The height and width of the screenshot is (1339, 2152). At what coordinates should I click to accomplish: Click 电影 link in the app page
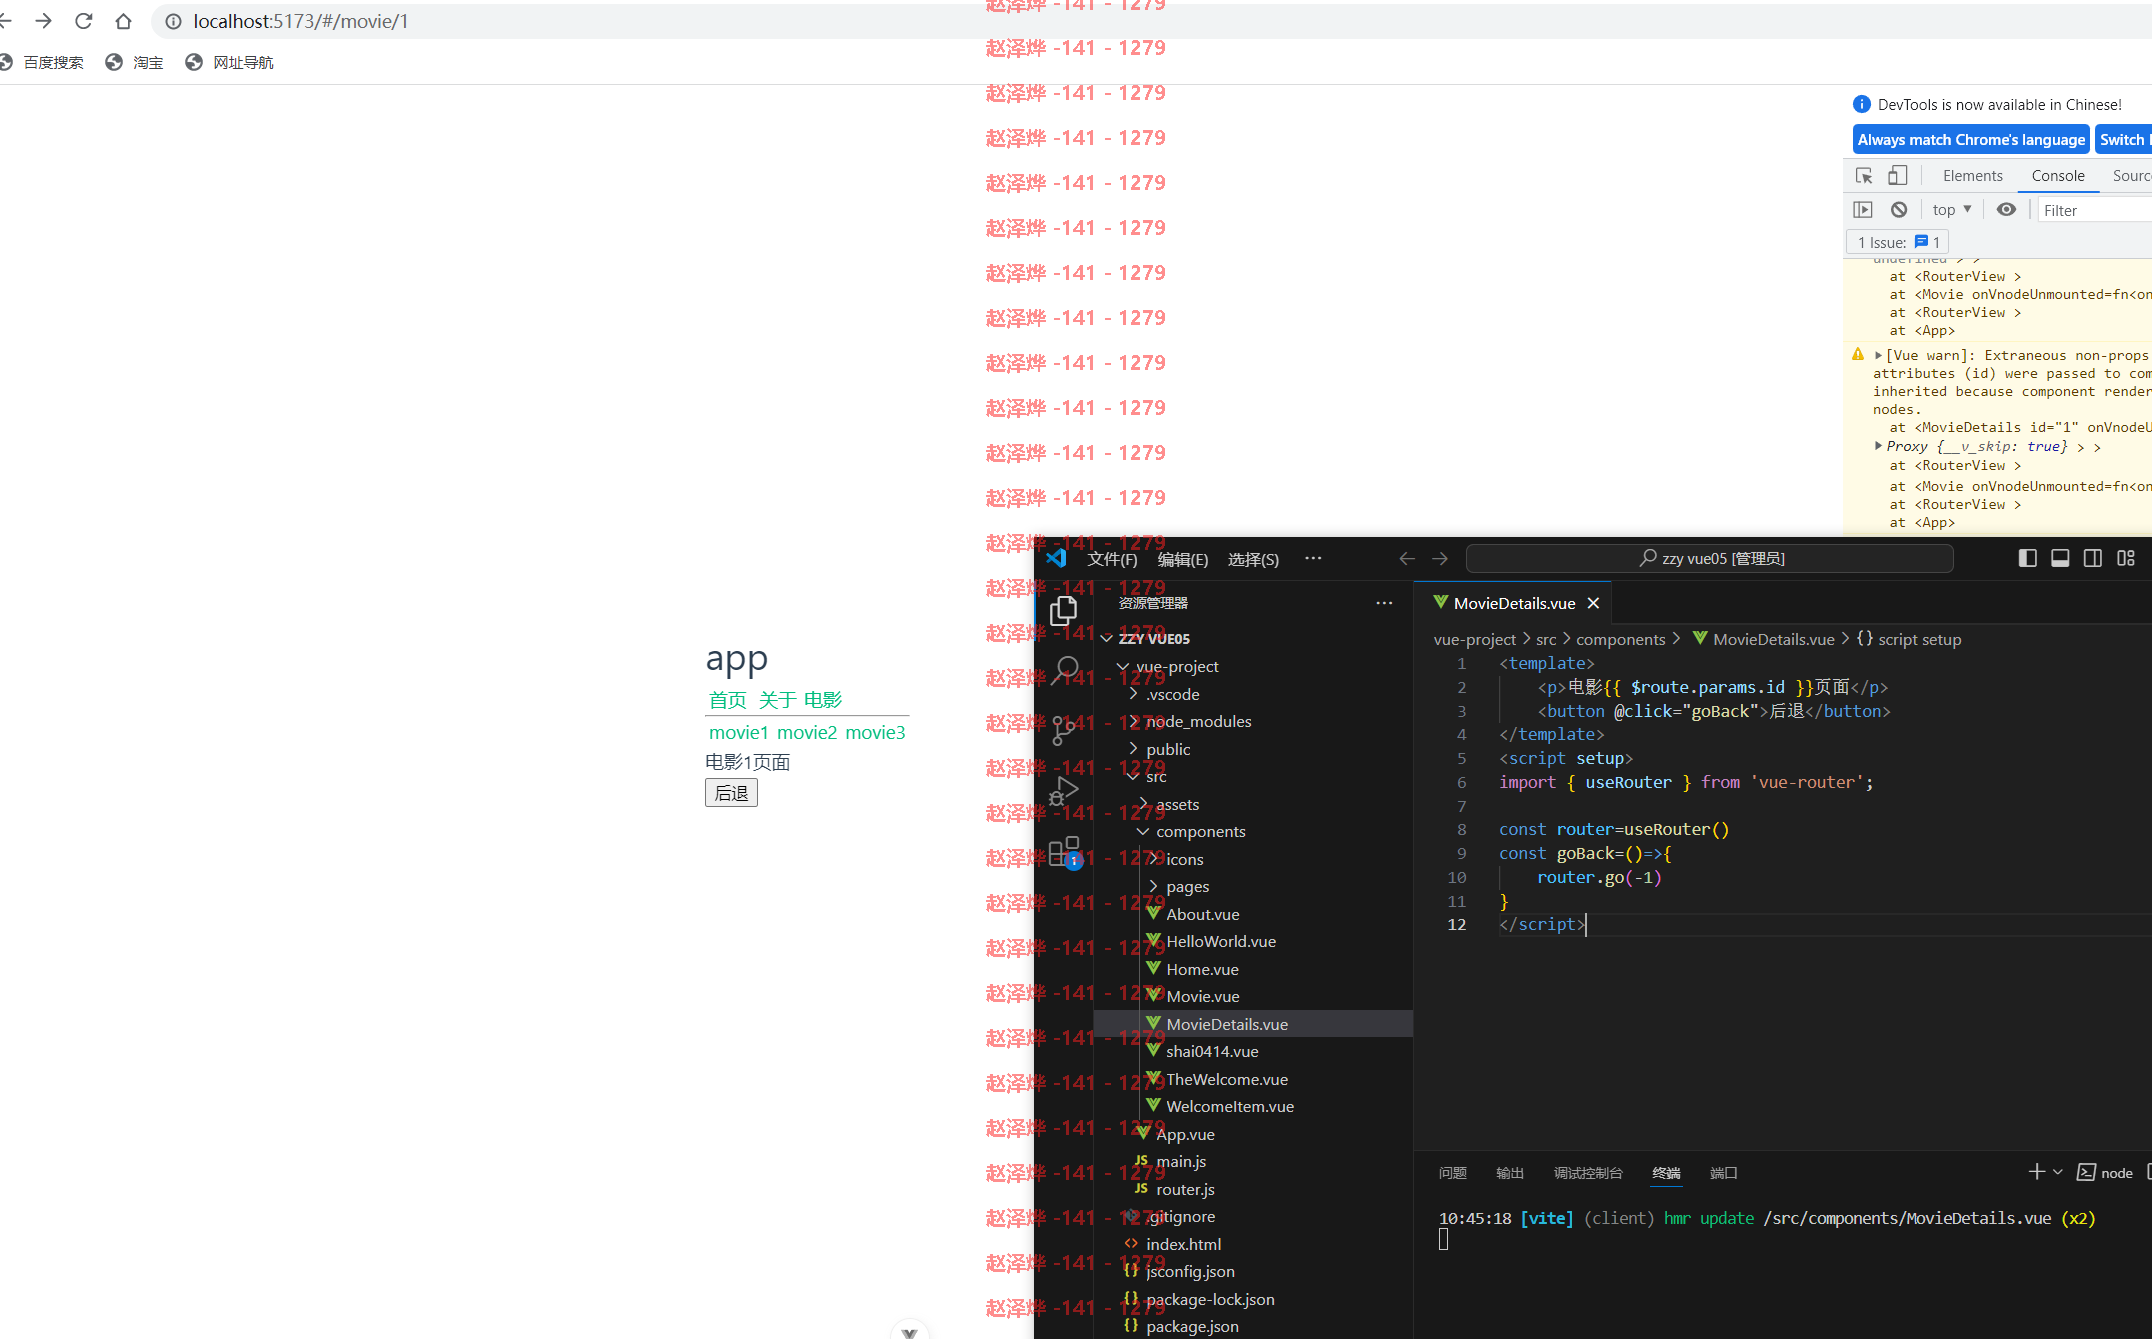pyautogui.click(x=823, y=700)
